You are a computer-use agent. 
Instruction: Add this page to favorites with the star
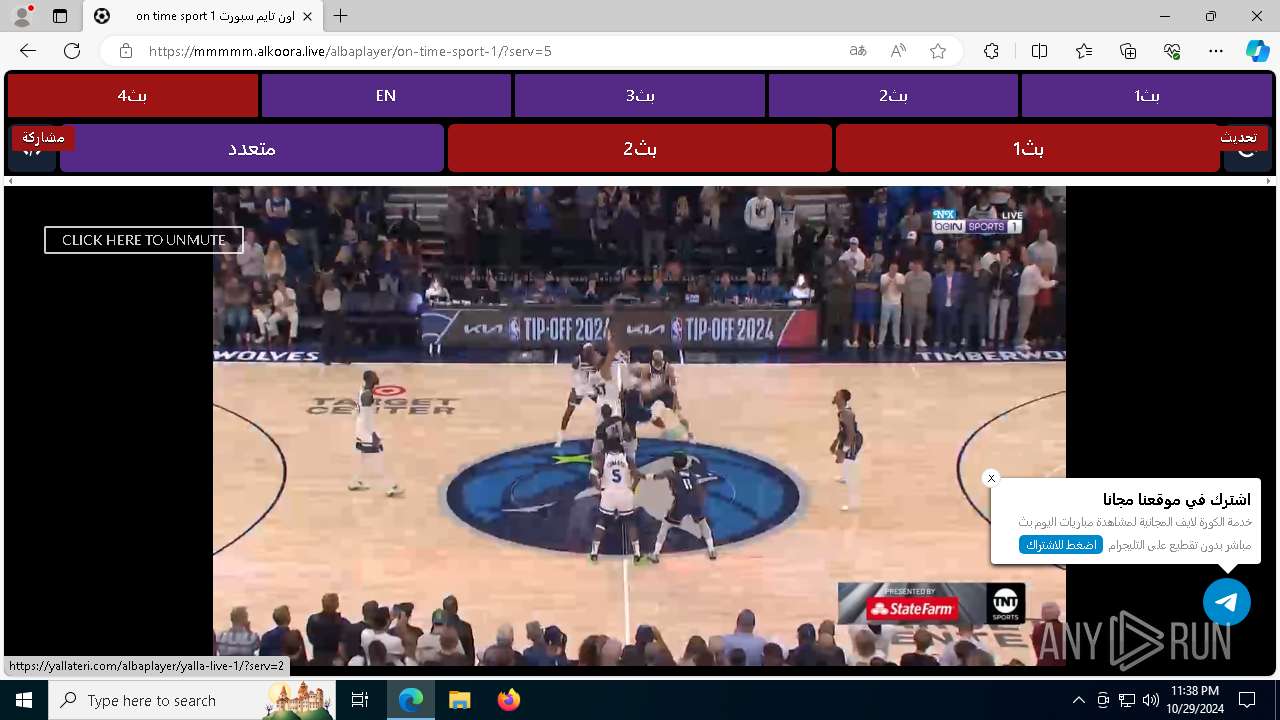(x=938, y=51)
